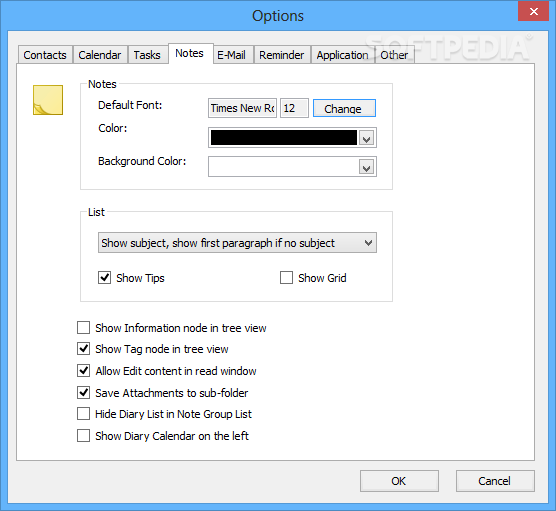Click the Notes tab
Screen dimensions: 556x511
[190, 54]
